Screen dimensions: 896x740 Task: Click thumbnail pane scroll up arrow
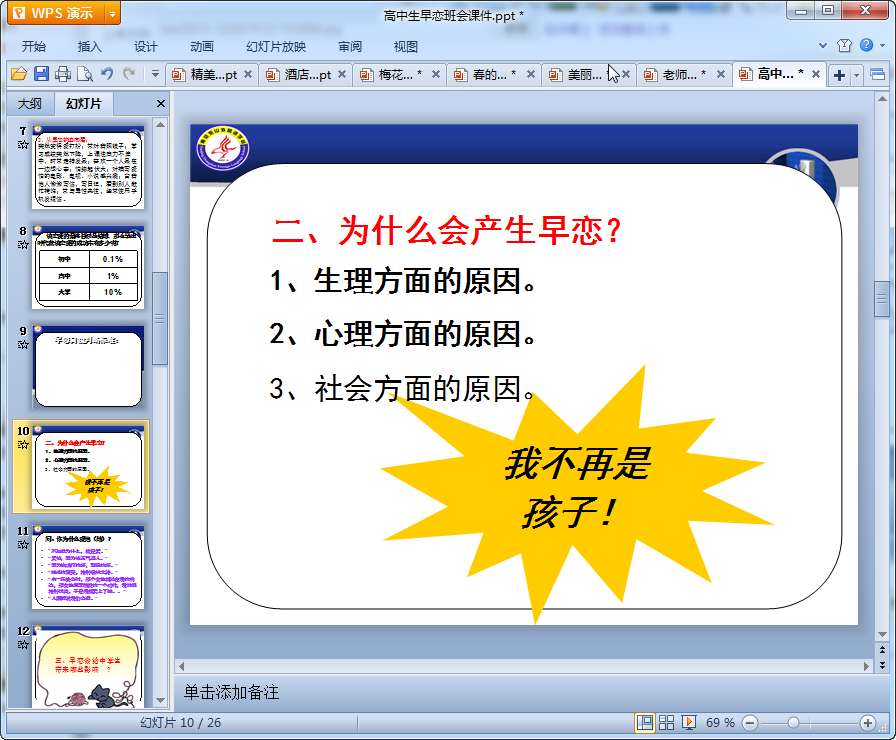(160, 125)
